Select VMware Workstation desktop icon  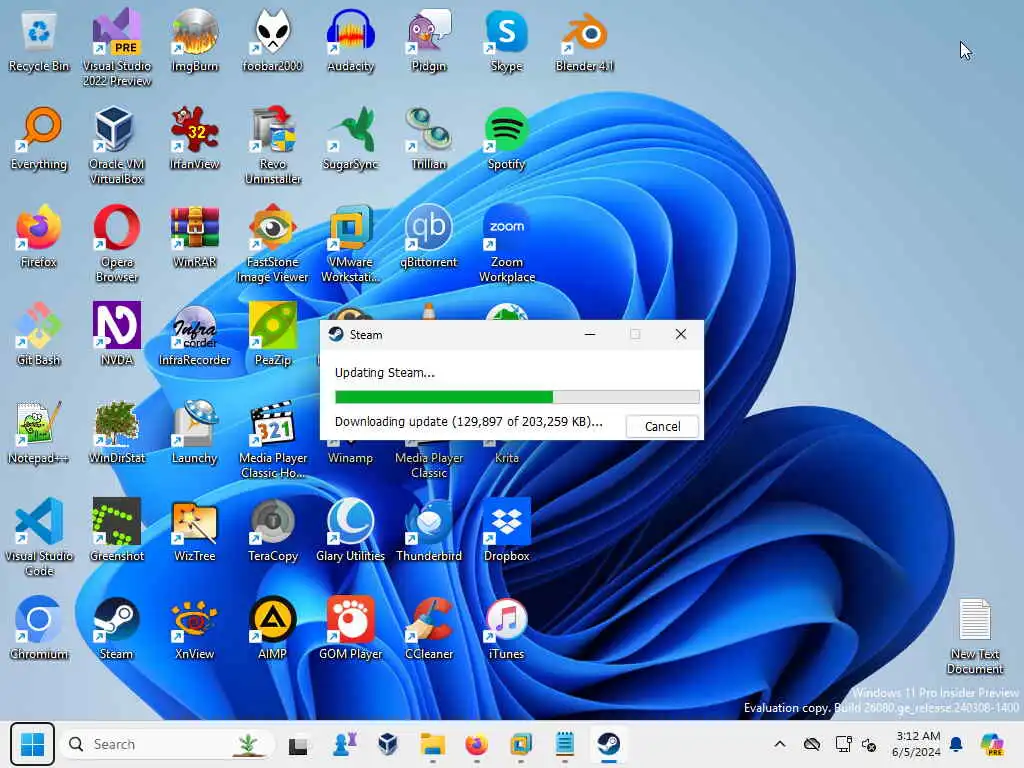pyautogui.click(x=351, y=244)
